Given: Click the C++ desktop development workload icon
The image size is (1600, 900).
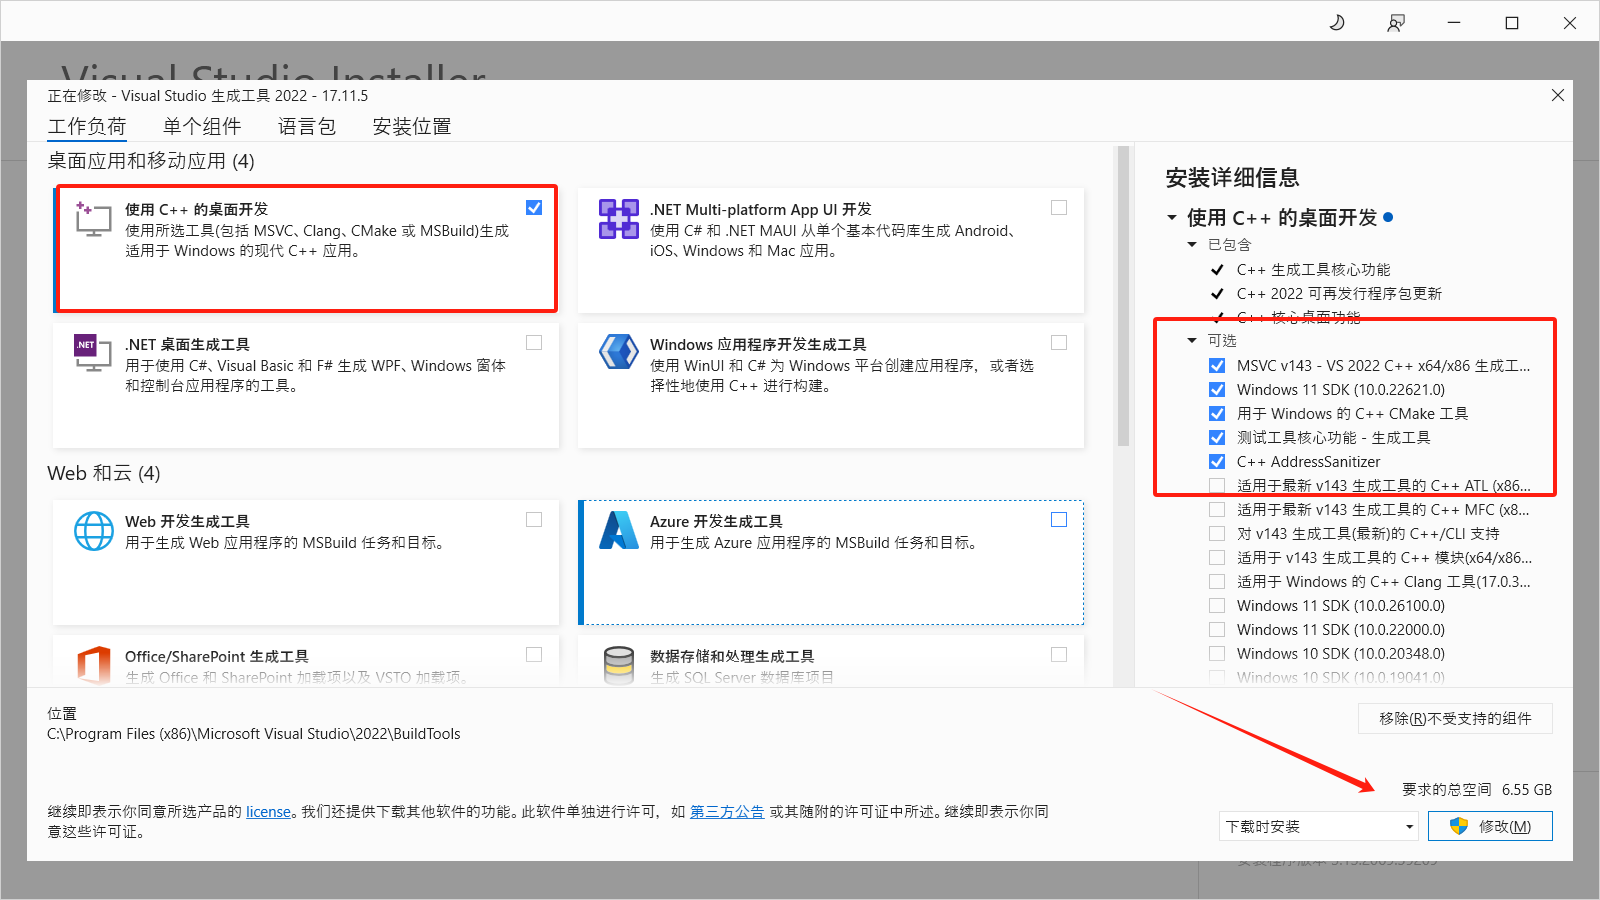Looking at the screenshot, I should pos(93,218).
